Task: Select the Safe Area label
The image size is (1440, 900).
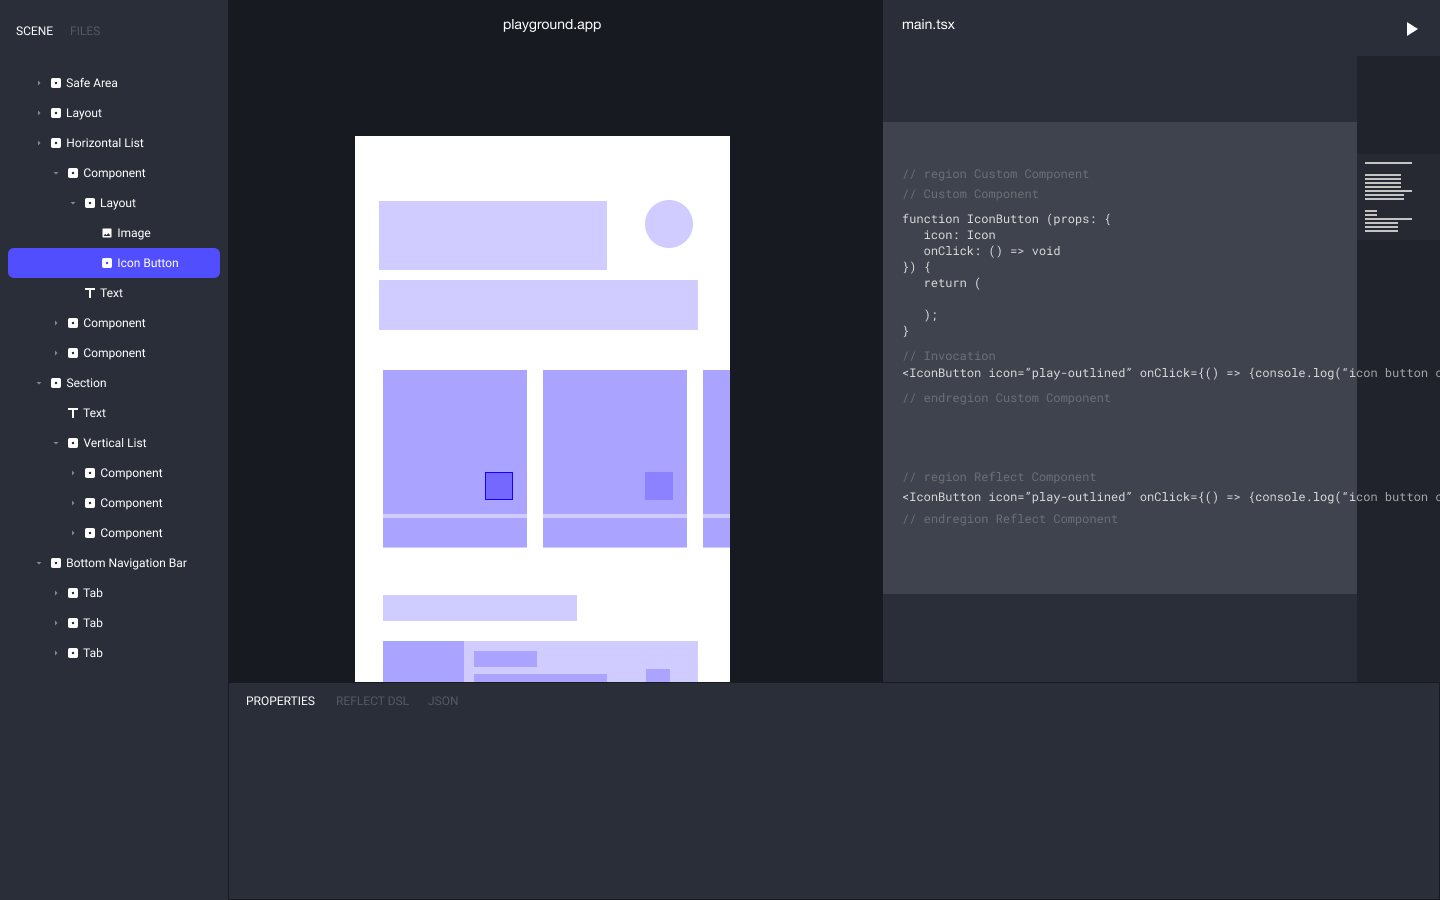Action: [x=92, y=83]
